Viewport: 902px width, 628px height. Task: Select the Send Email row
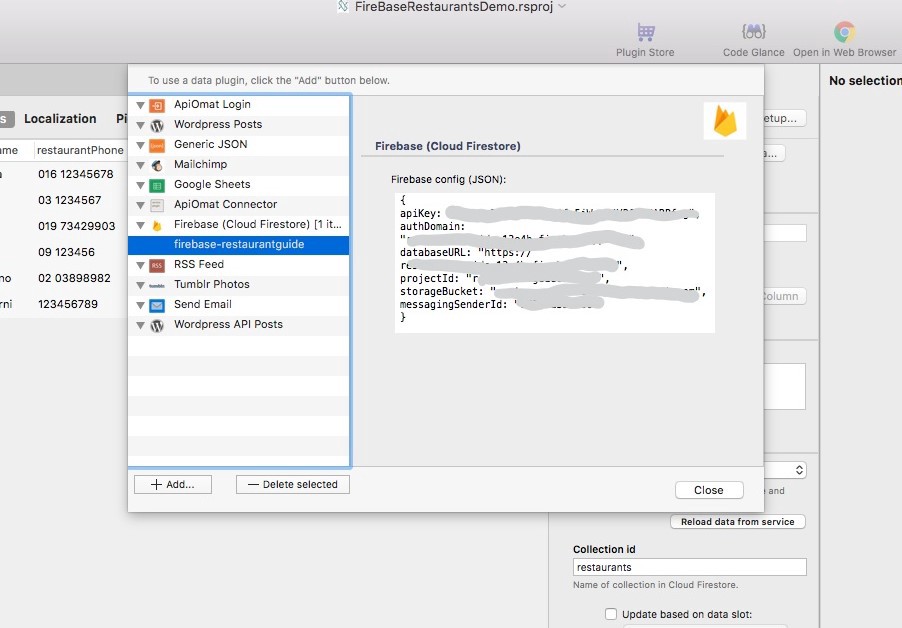[239, 305]
